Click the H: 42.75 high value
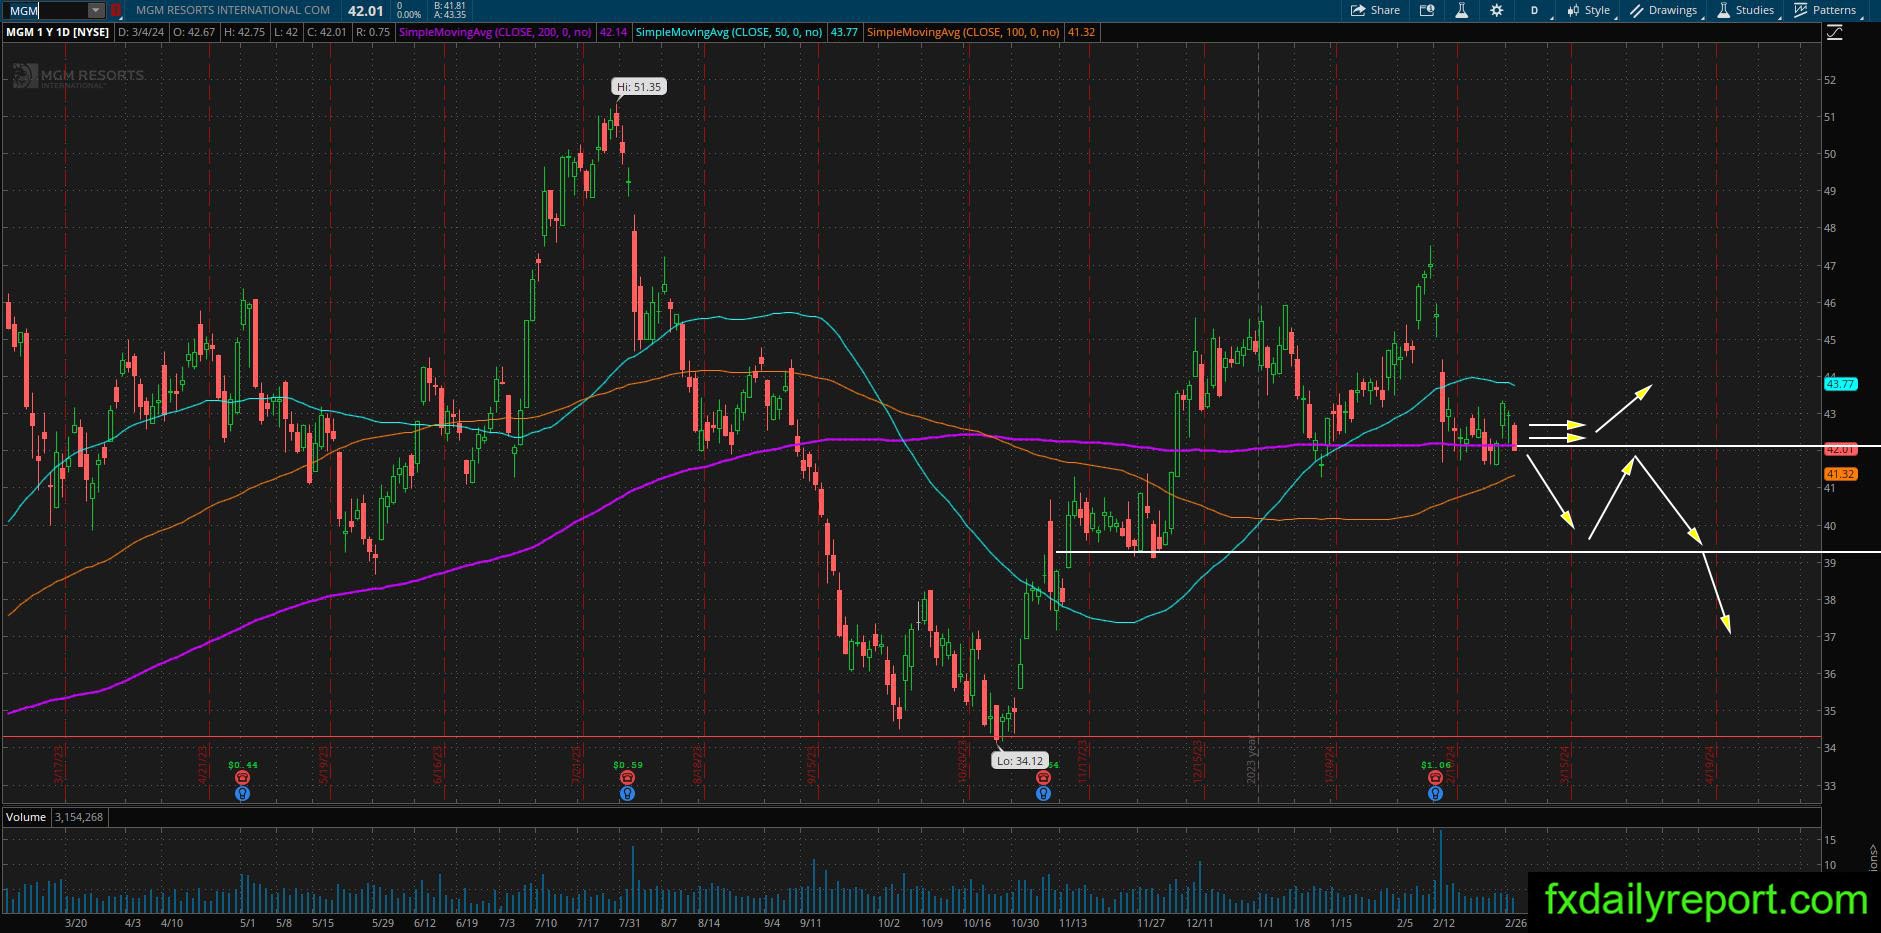The width and height of the screenshot is (1881, 933). coord(244,32)
